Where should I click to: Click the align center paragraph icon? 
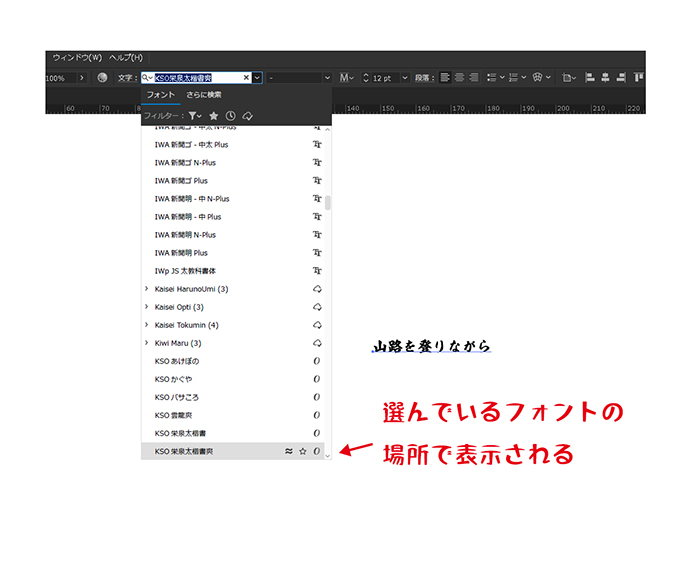click(460, 78)
